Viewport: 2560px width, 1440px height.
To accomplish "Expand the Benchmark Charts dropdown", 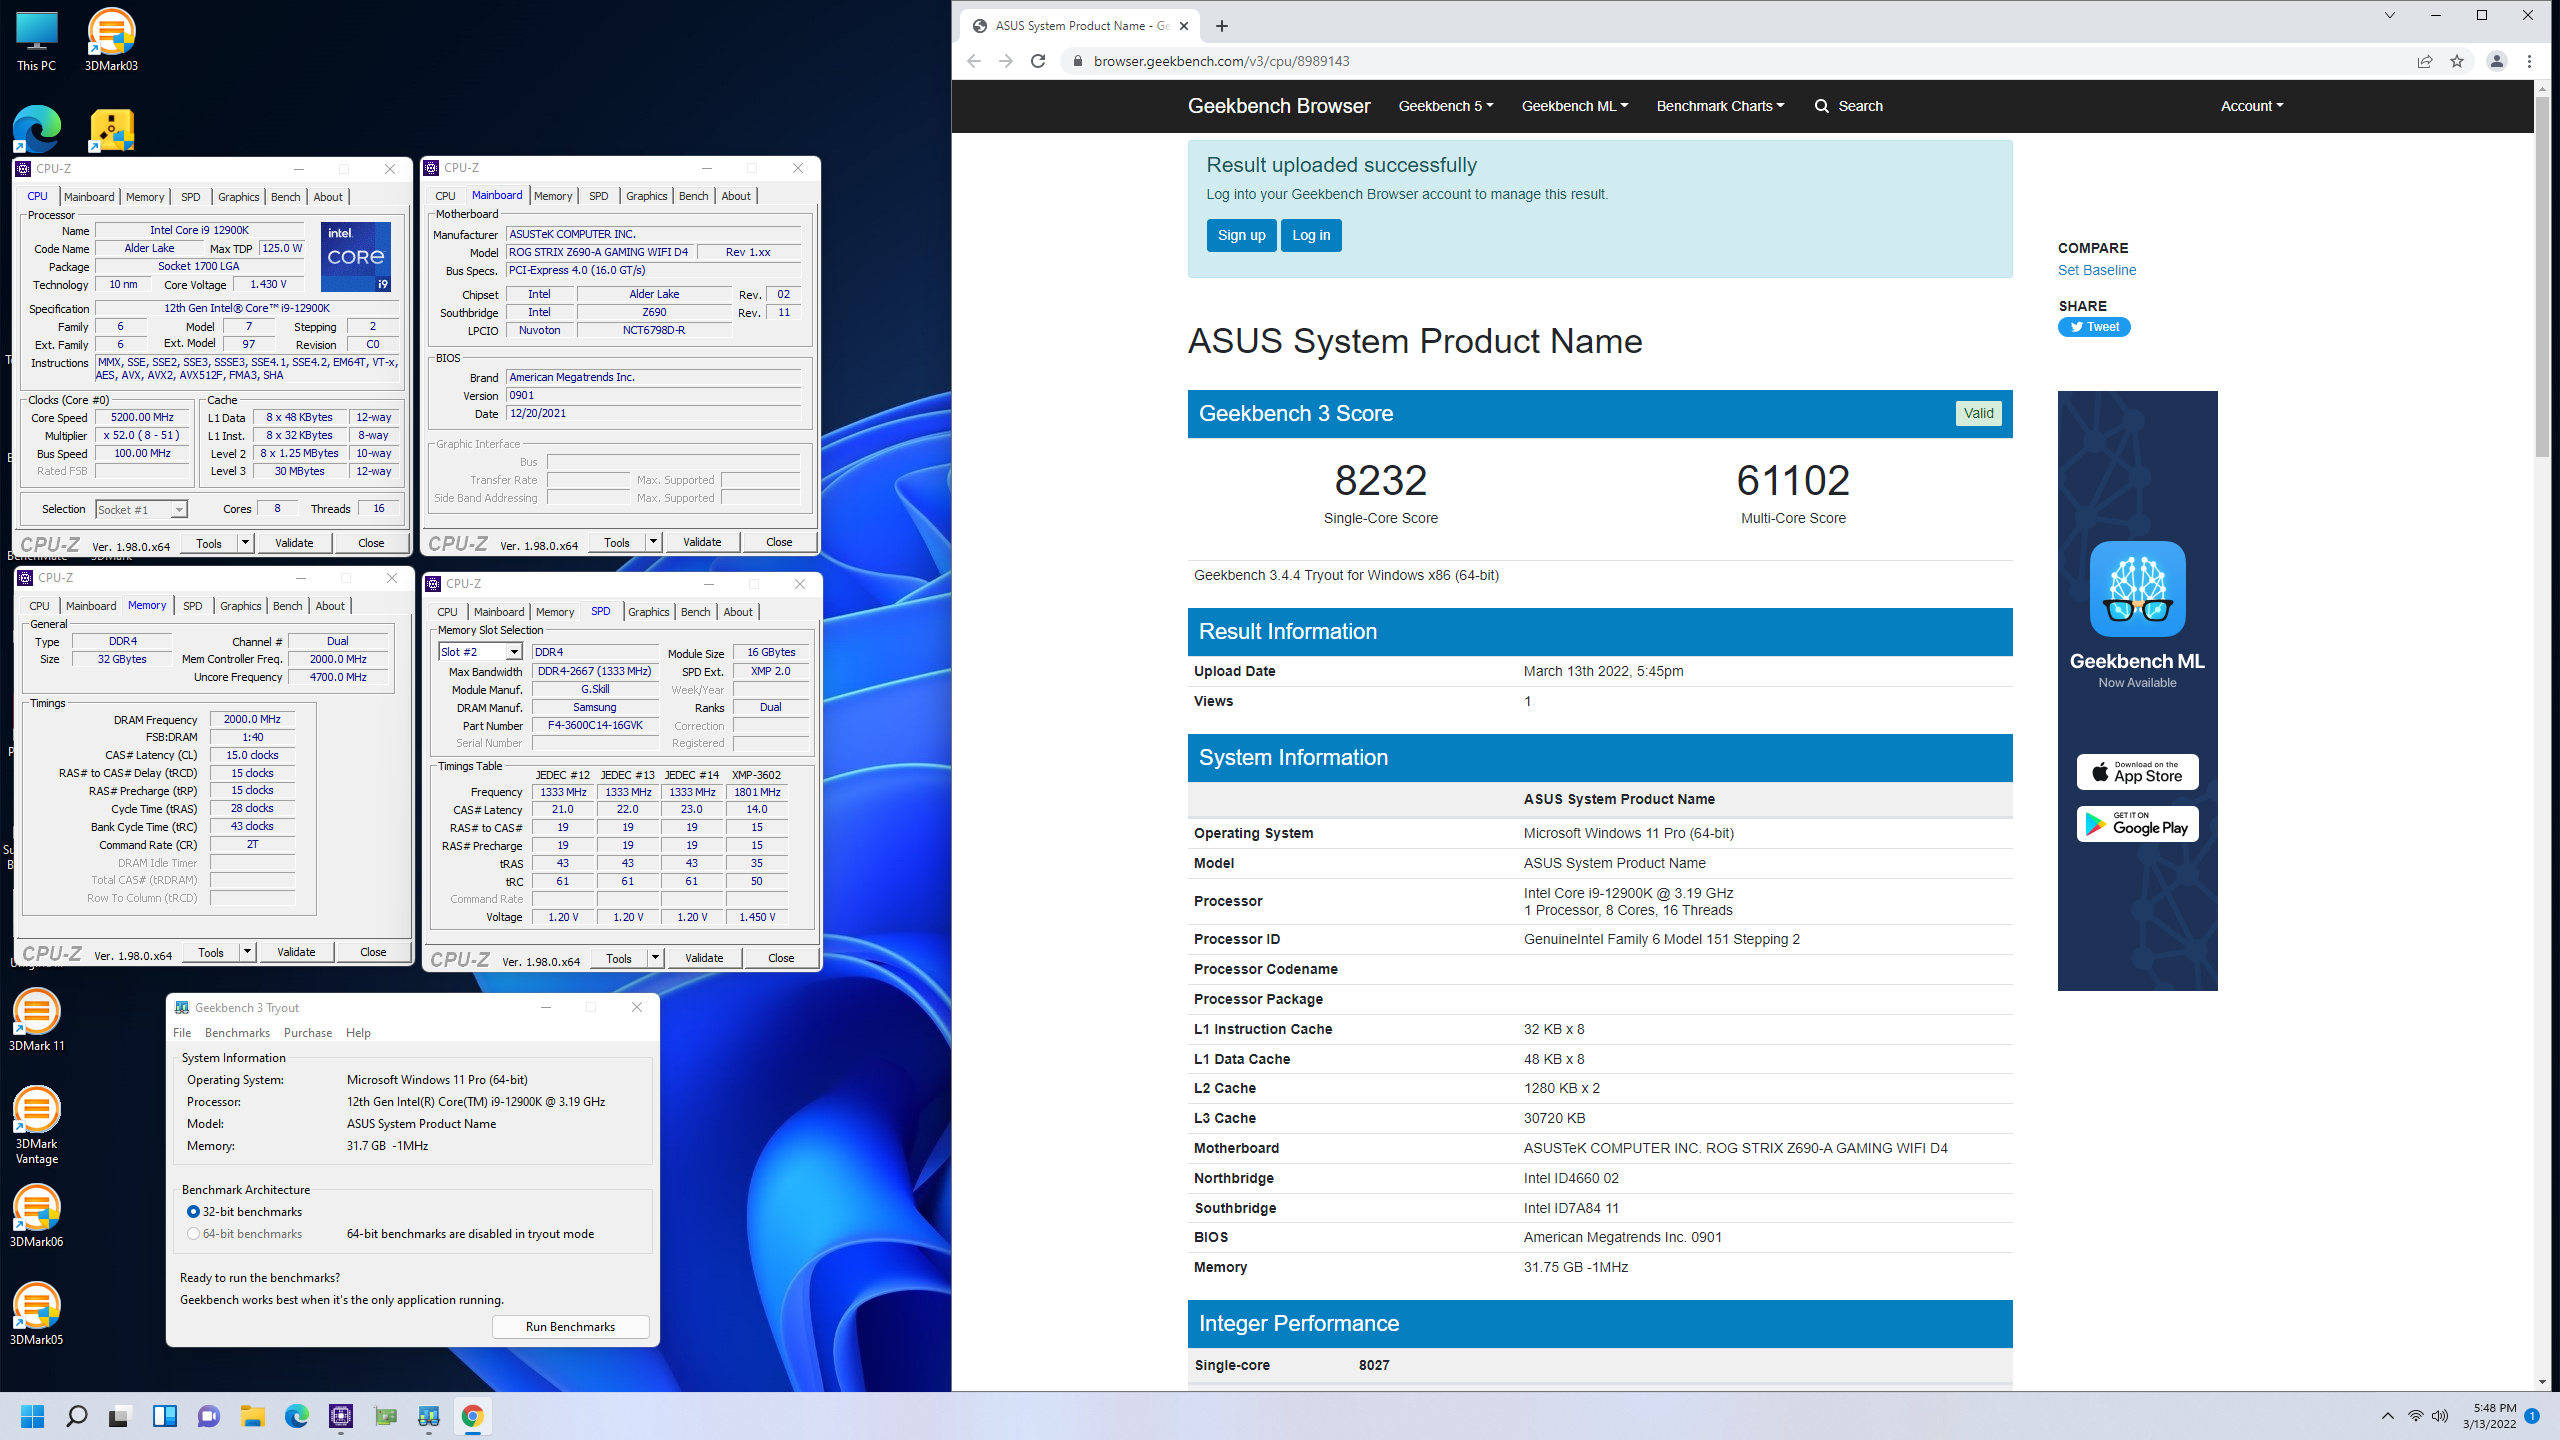I will (1720, 106).
